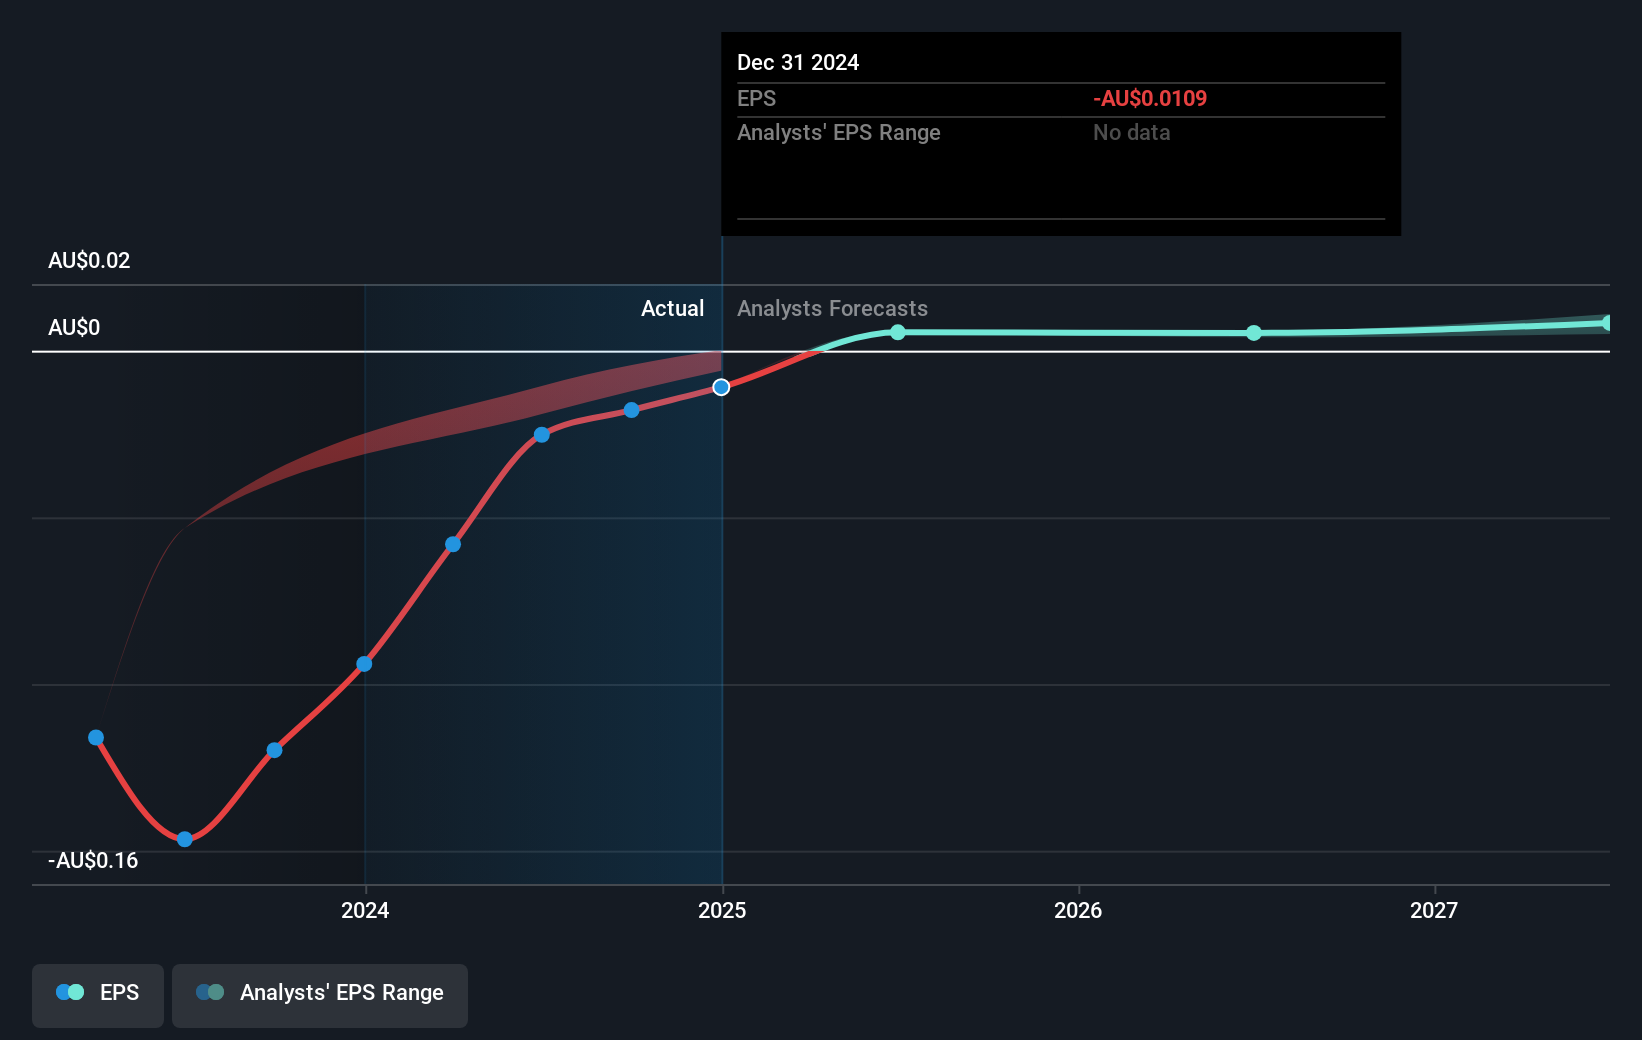Click the 2025 x-axis label
The height and width of the screenshot is (1040, 1642).
point(722,910)
